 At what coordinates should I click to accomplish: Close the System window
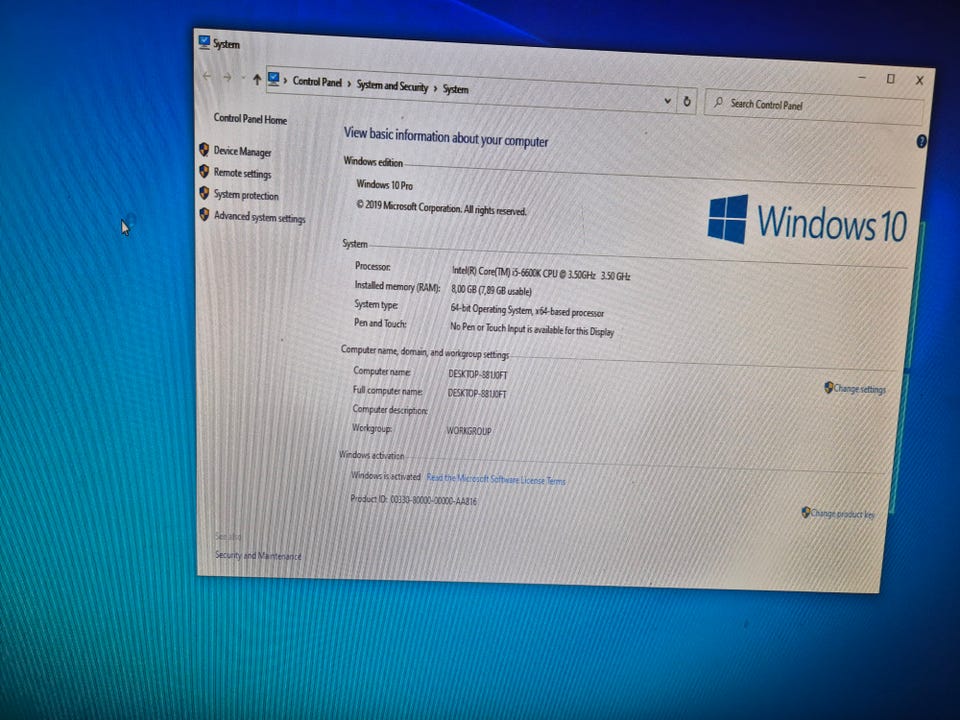(x=919, y=80)
